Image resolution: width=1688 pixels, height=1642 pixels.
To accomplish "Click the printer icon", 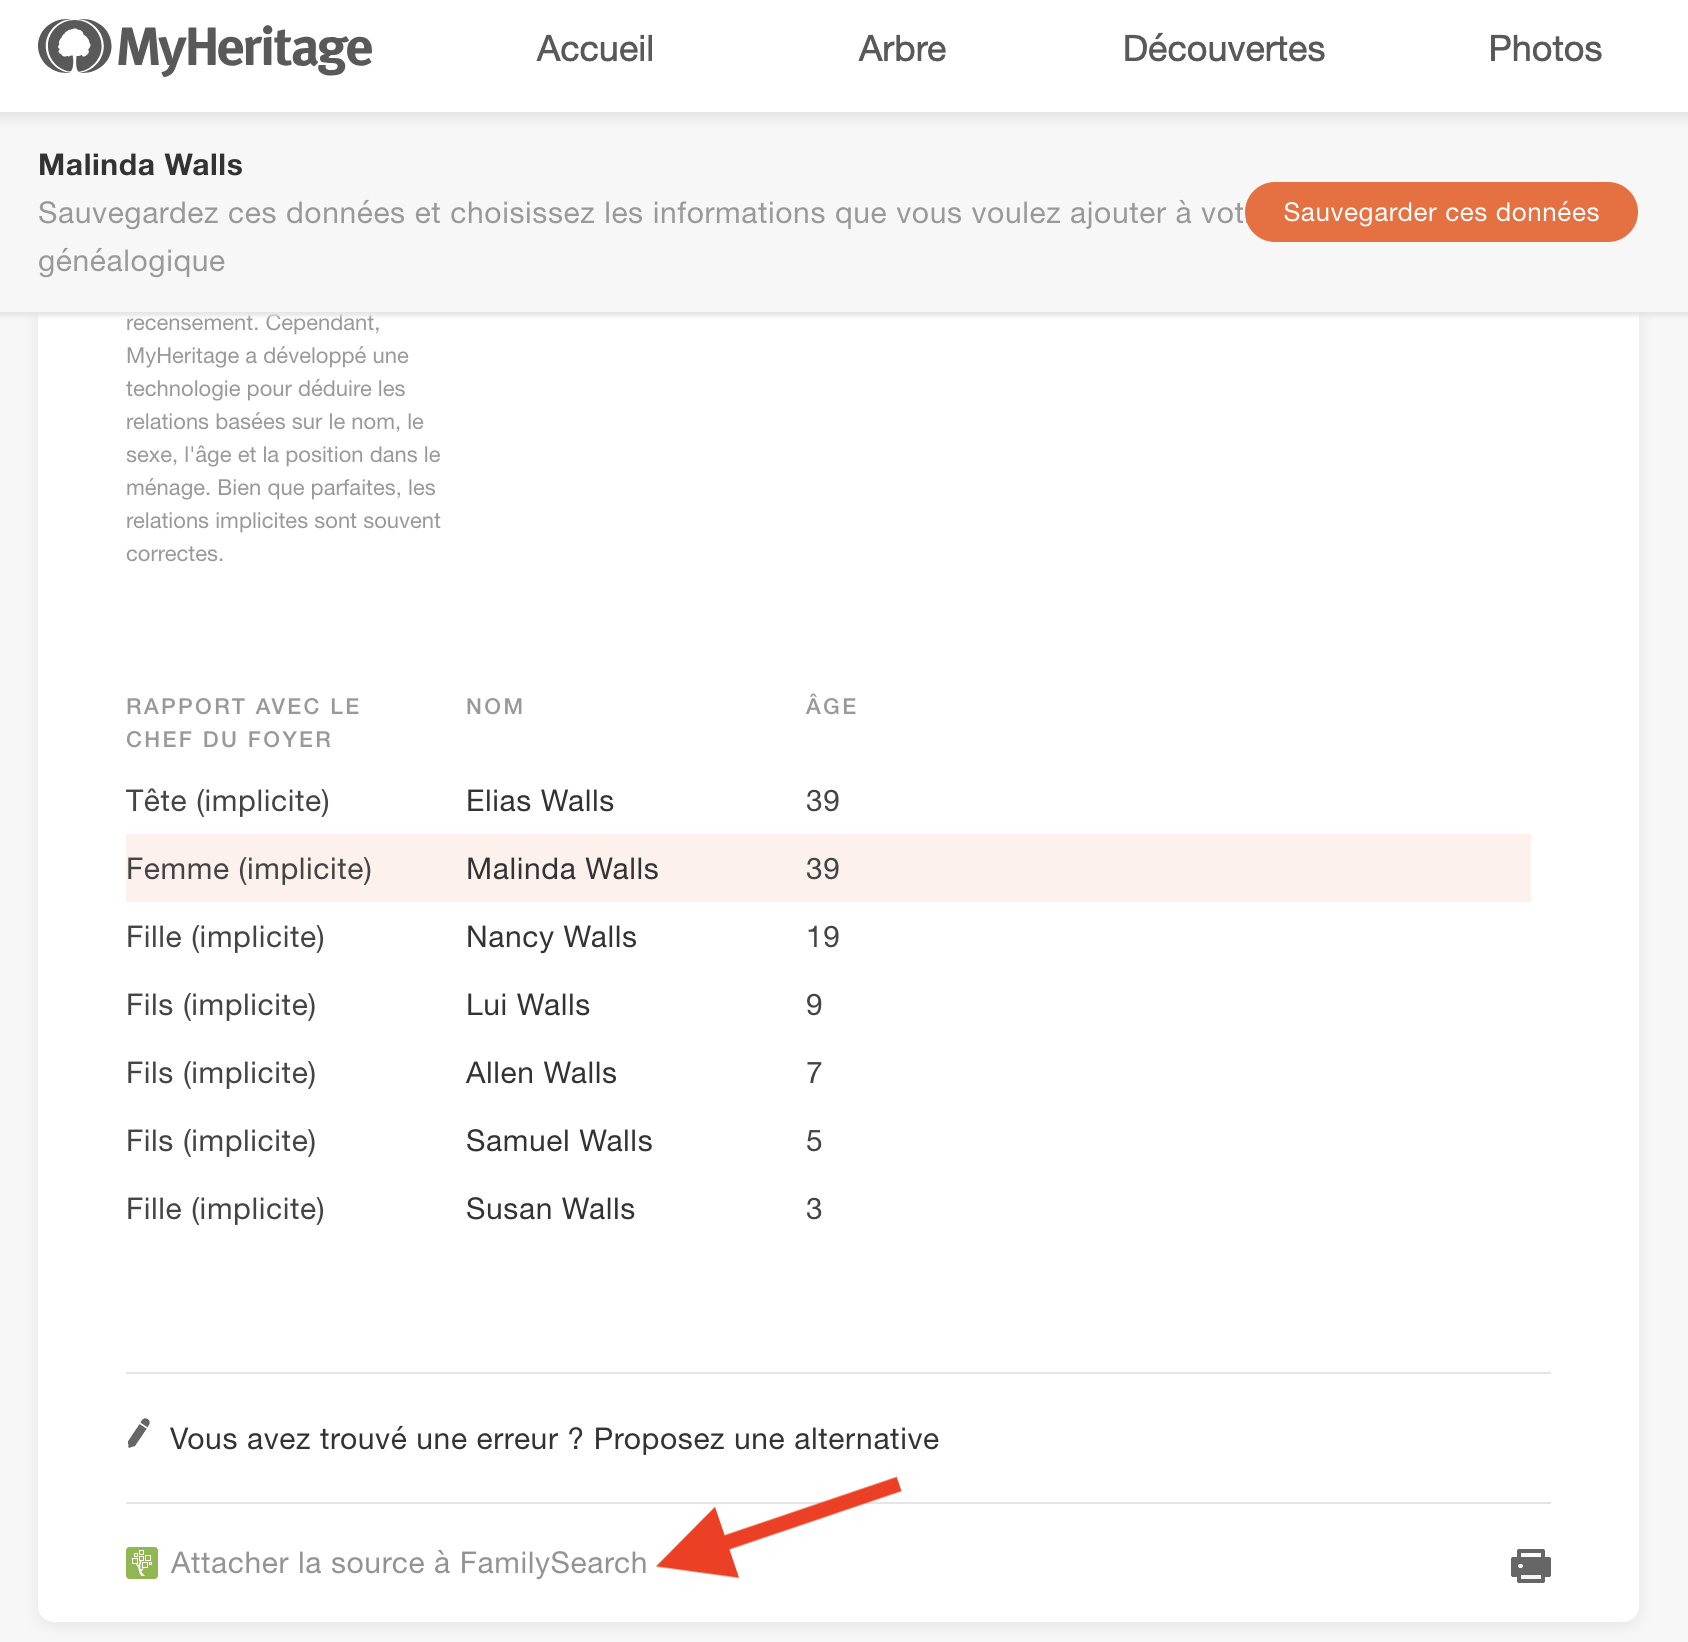I will tap(1531, 1565).
